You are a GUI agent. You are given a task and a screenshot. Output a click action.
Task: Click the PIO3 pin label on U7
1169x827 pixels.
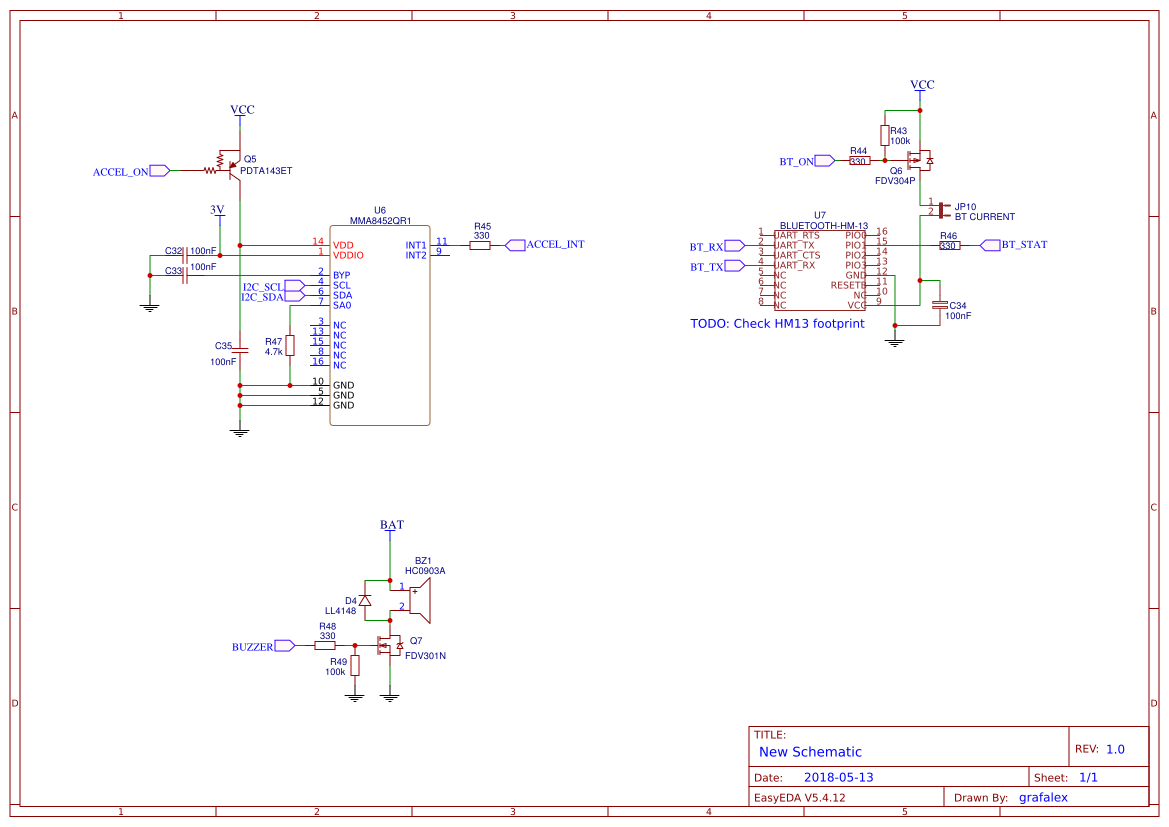pyautogui.click(x=856, y=265)
